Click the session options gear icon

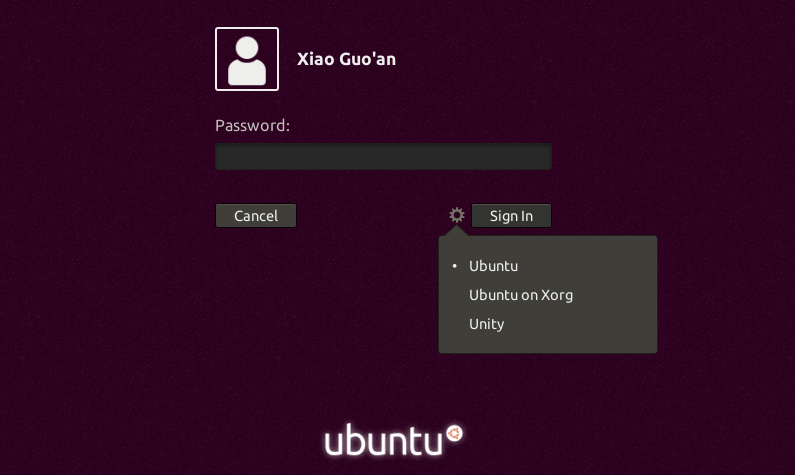[x=457, y=215]
